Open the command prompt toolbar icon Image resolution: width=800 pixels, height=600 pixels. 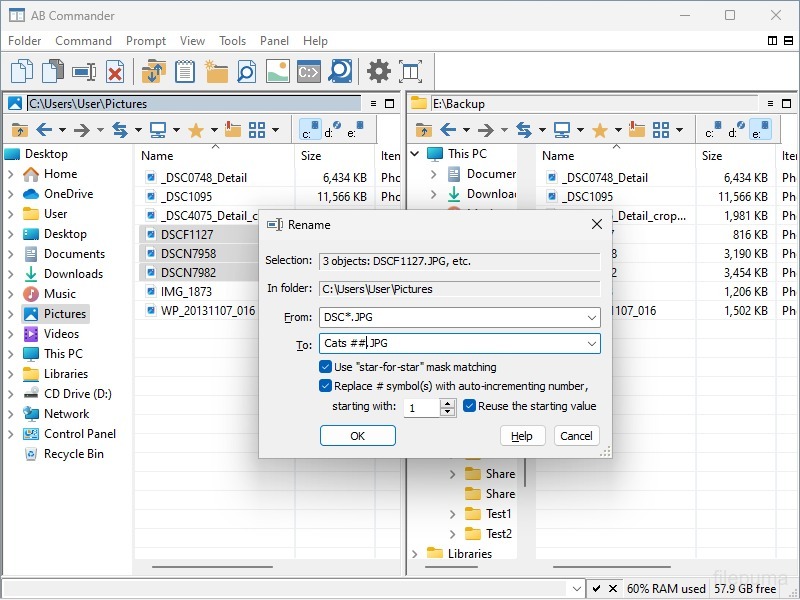(309, 71)
